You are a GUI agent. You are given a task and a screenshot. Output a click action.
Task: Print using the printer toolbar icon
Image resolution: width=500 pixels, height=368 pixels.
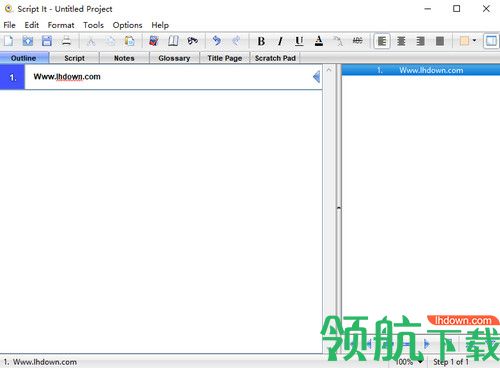pos(66,41)
